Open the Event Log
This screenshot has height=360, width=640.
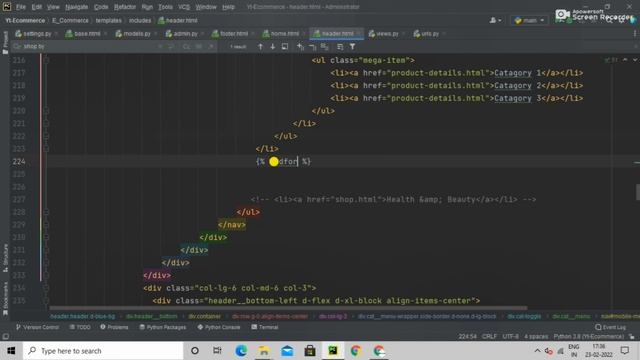coord(611,327)
